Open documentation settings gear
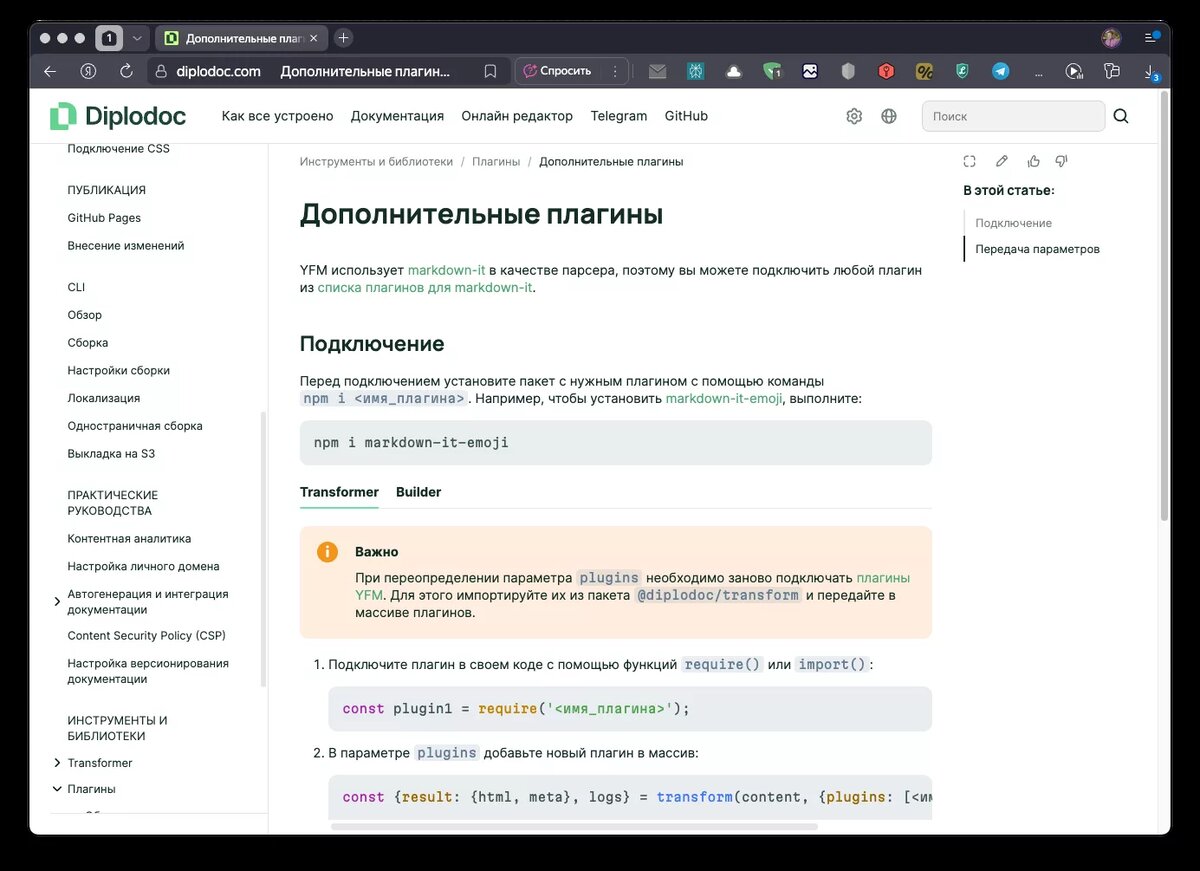This screenshot has height=871, width=1200. click(854, 116)
